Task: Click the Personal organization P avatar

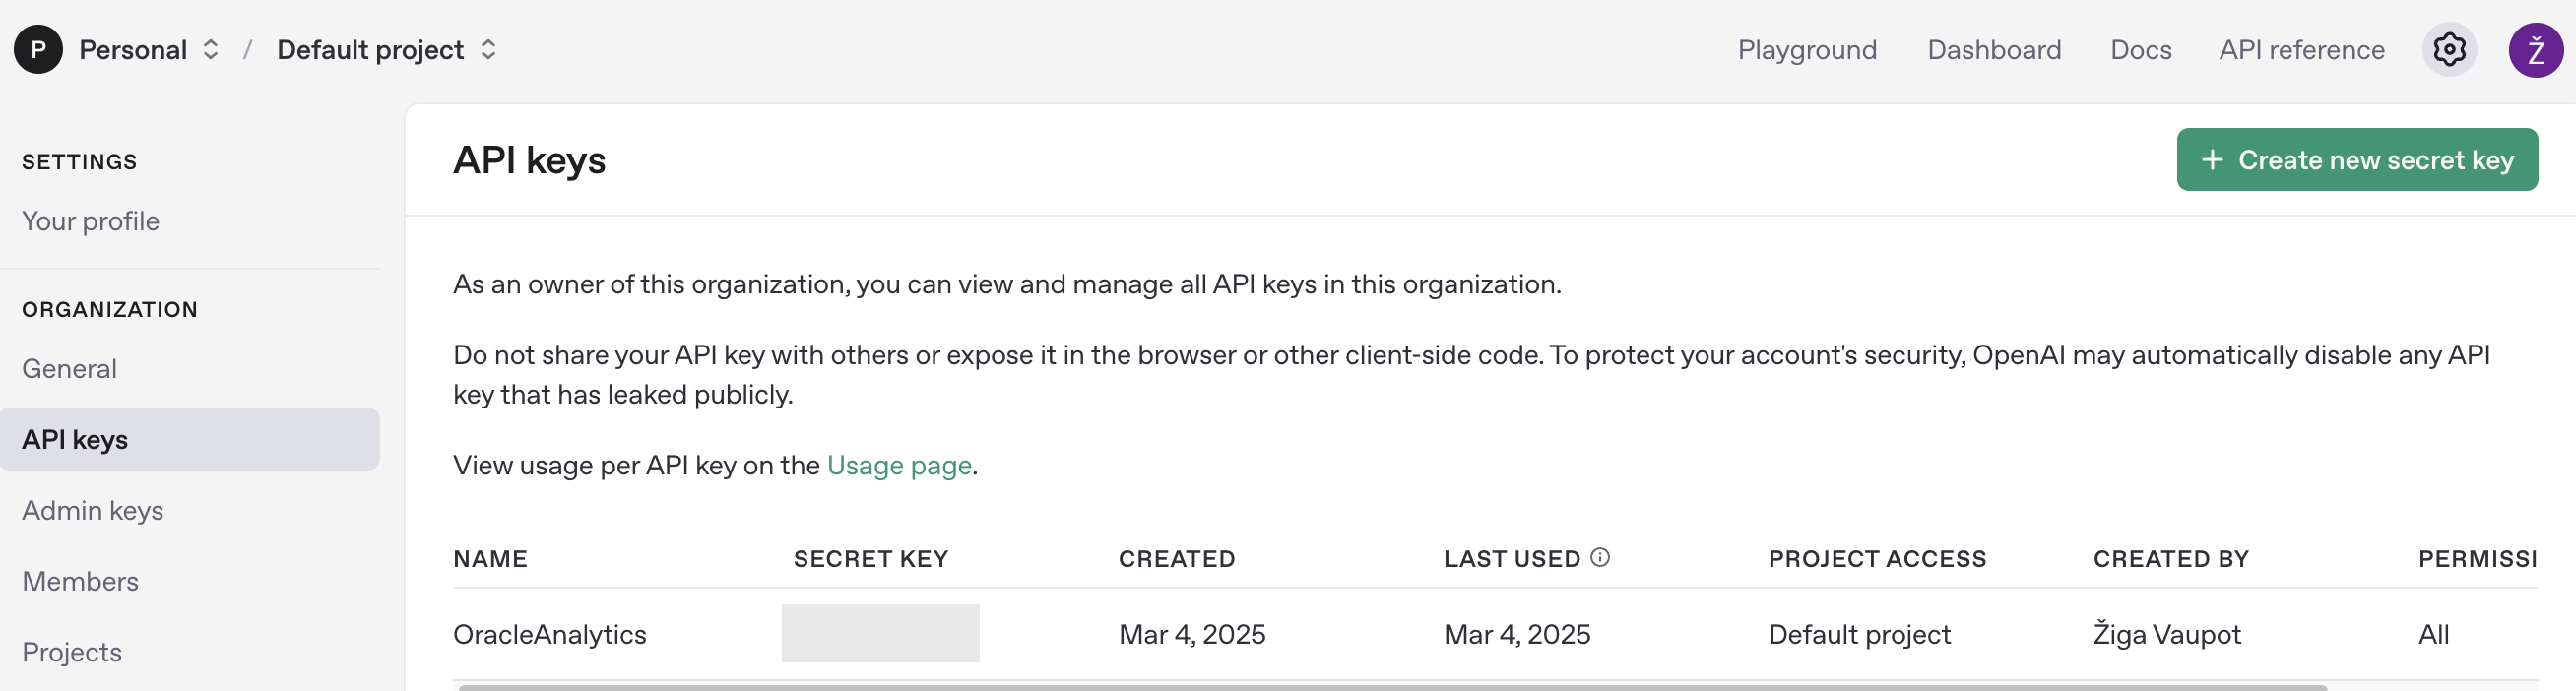Action: click(x=38, y=49)
